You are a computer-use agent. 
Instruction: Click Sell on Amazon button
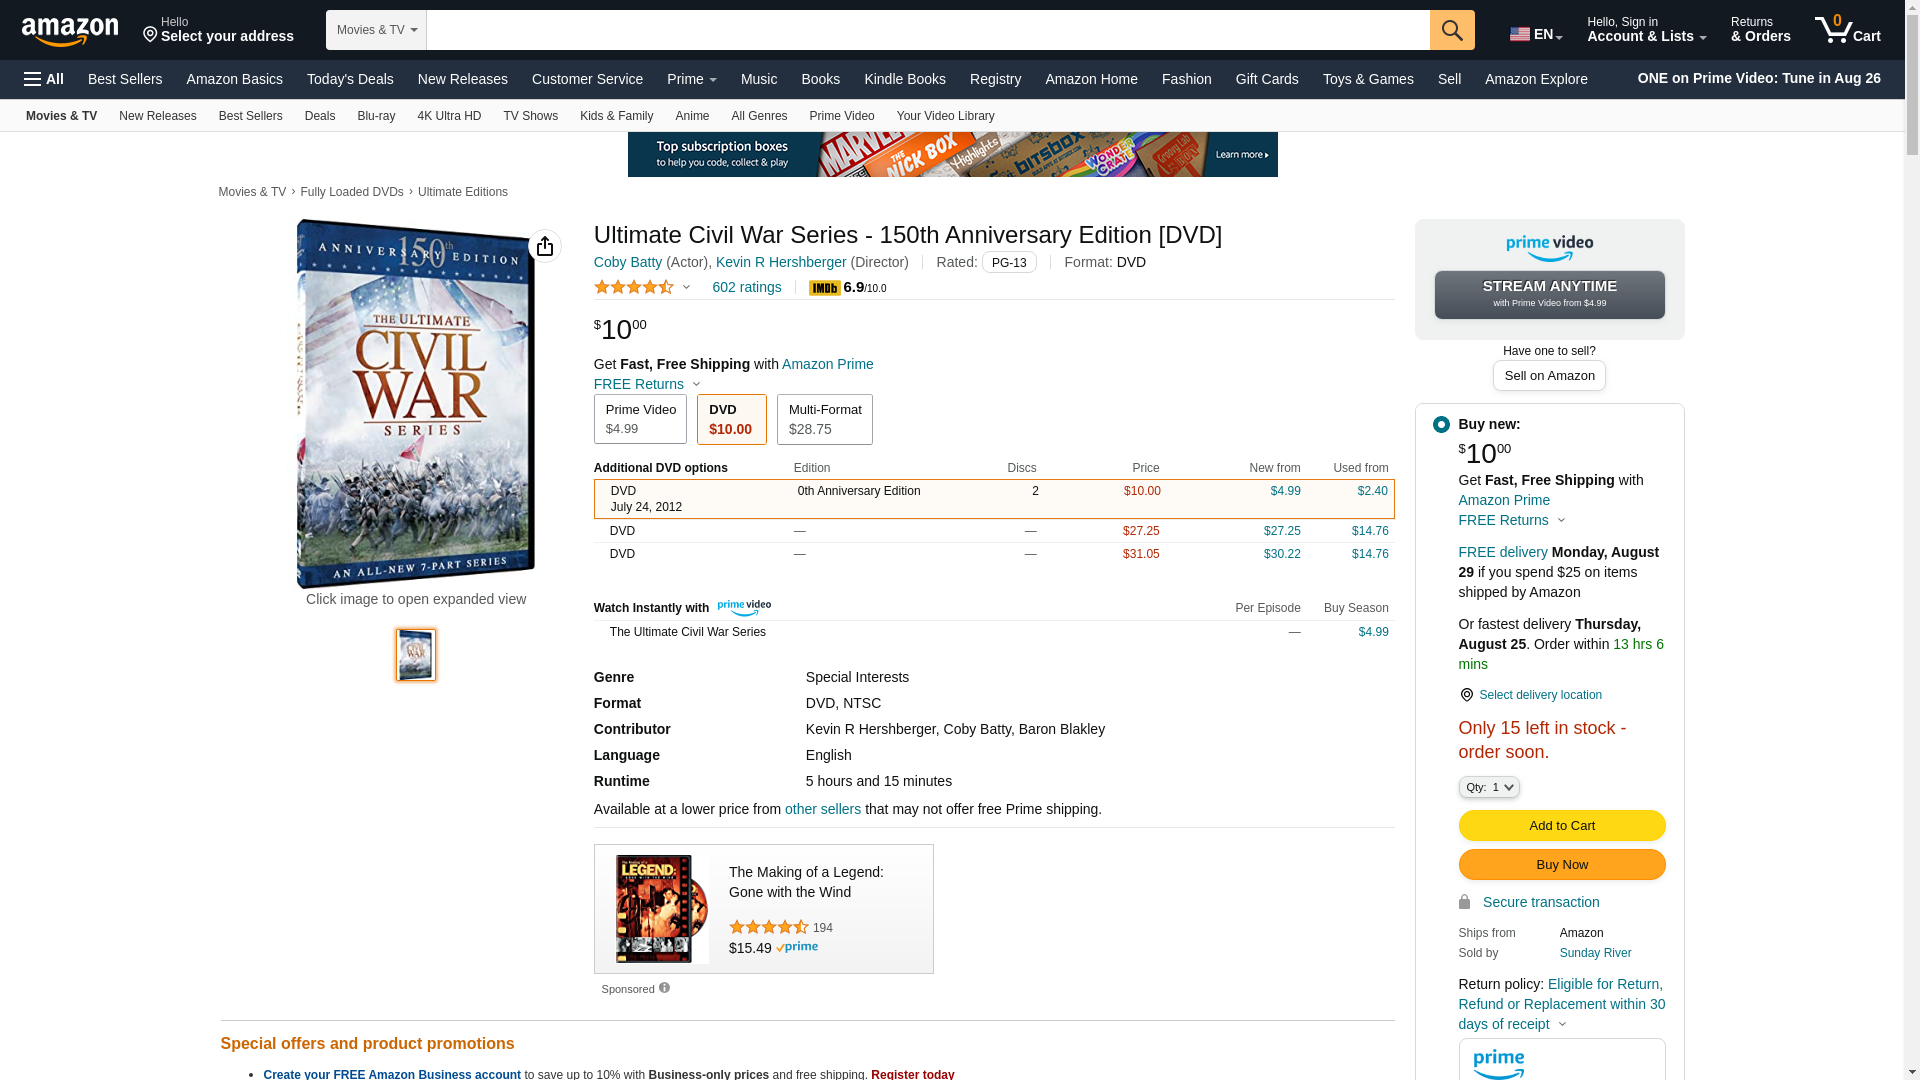pos(1550,376)
